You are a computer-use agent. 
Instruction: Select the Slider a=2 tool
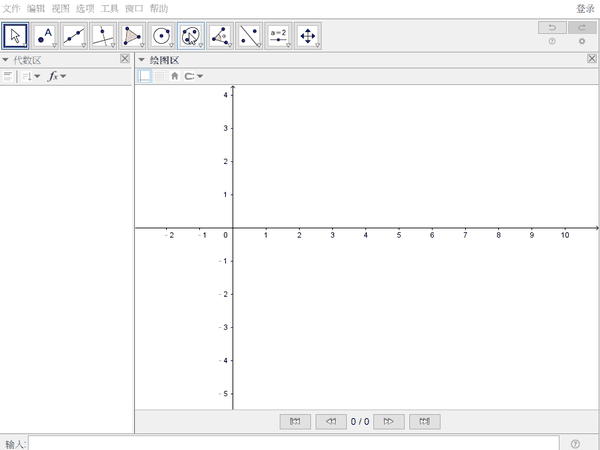(x=278, y=36)
